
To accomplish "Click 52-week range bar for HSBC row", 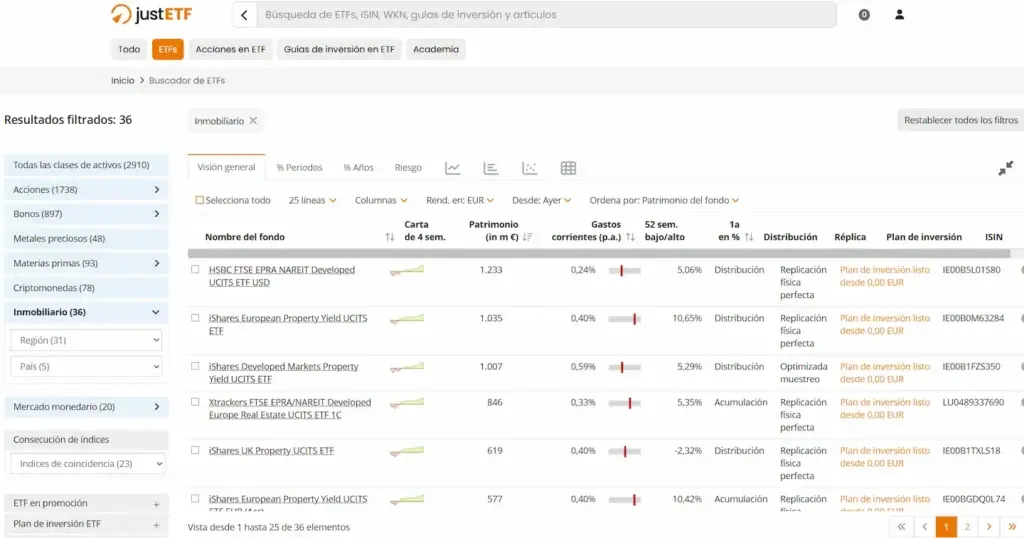I will coord(624,270).
